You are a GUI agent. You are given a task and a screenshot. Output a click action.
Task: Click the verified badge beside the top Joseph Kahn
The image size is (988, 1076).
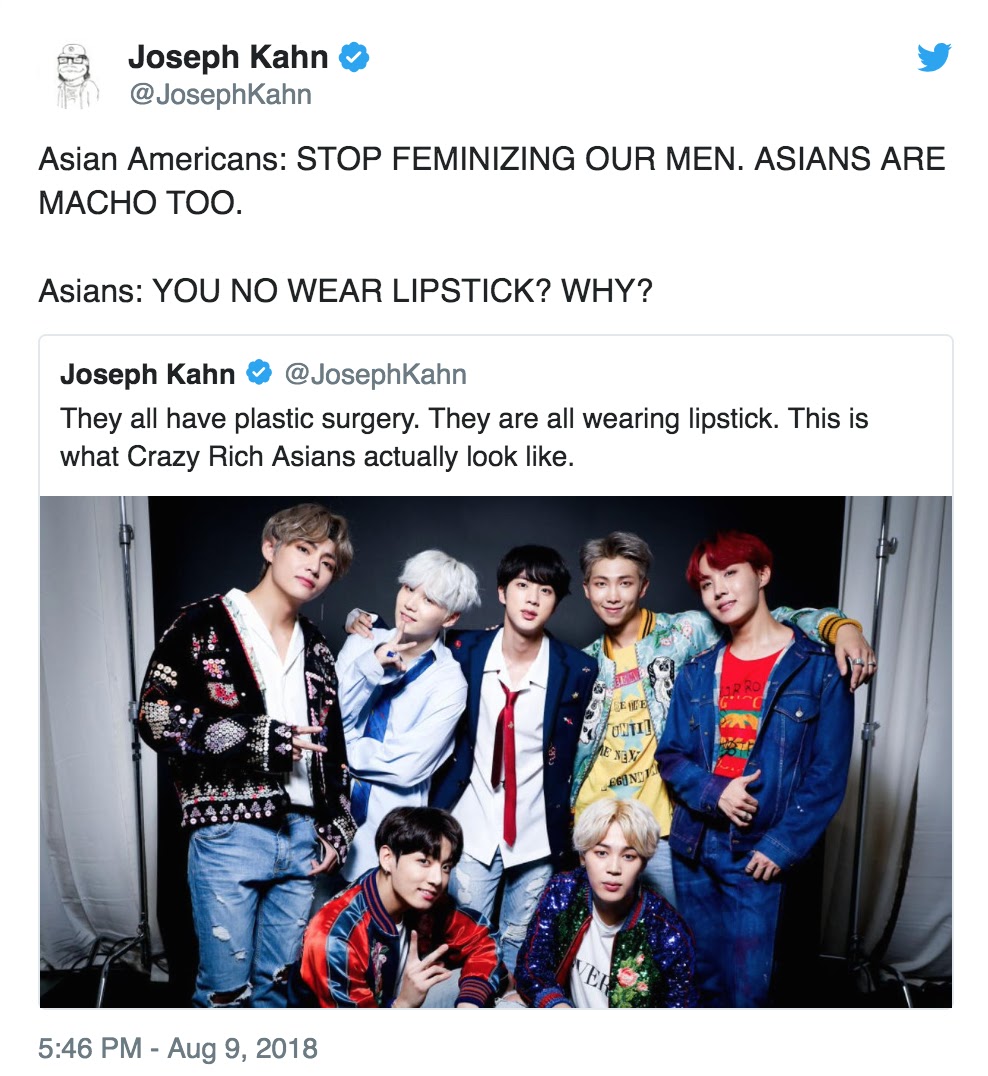tap(354, 57)
